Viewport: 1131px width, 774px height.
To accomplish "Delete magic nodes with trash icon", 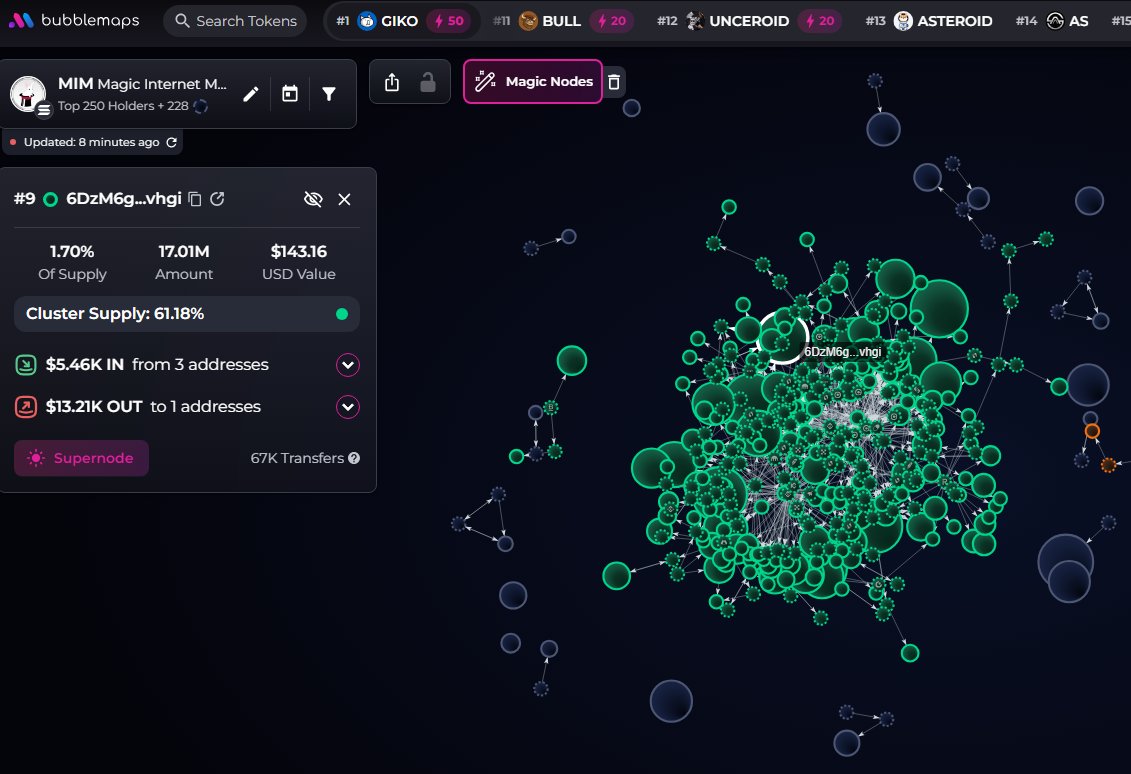I will 615,82.
